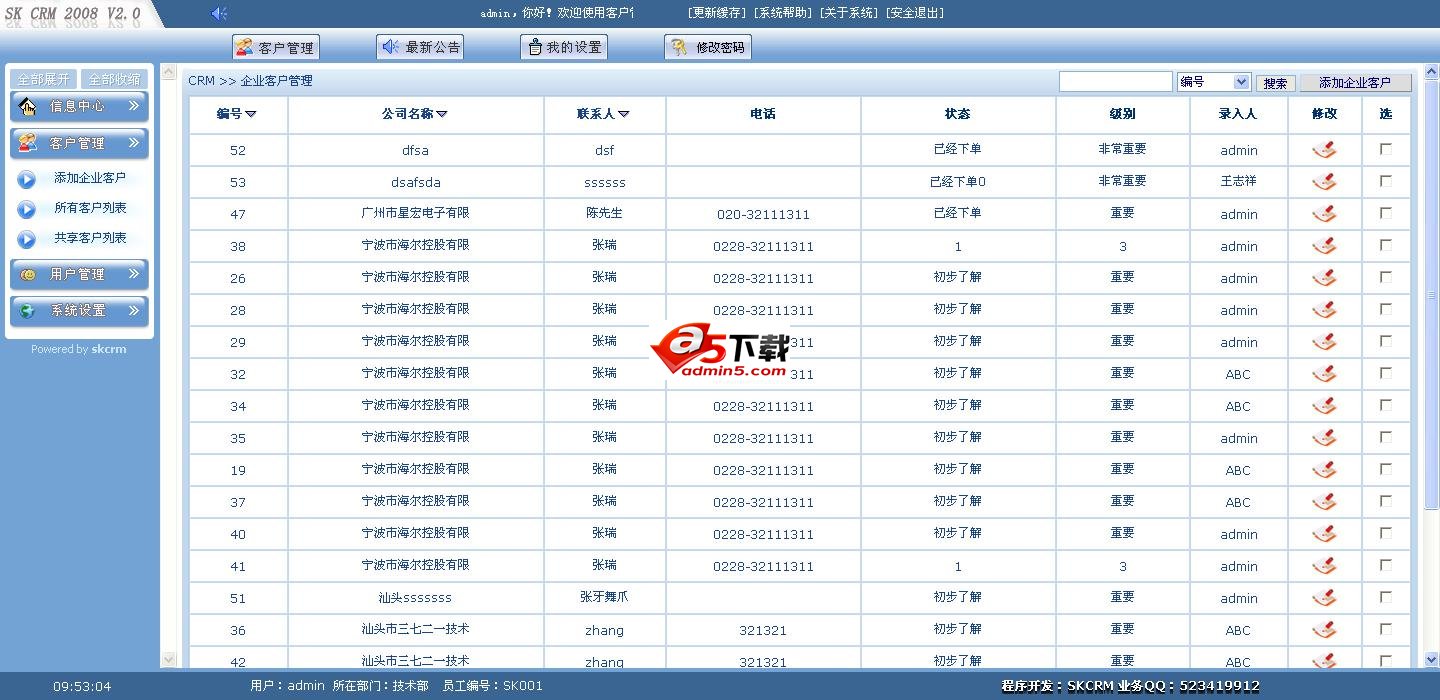The height and width of the screenshot is (700, 1440).
Task: Click the phone number 020-32111311
Action: click(x=763, y=215)
